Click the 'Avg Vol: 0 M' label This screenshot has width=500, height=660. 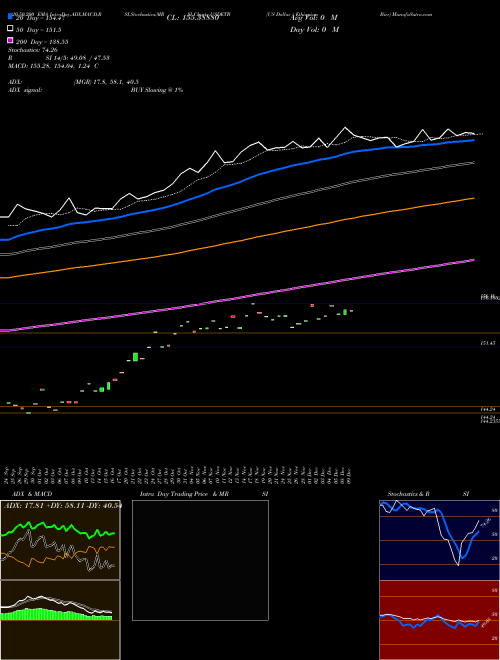pos(314,18)
